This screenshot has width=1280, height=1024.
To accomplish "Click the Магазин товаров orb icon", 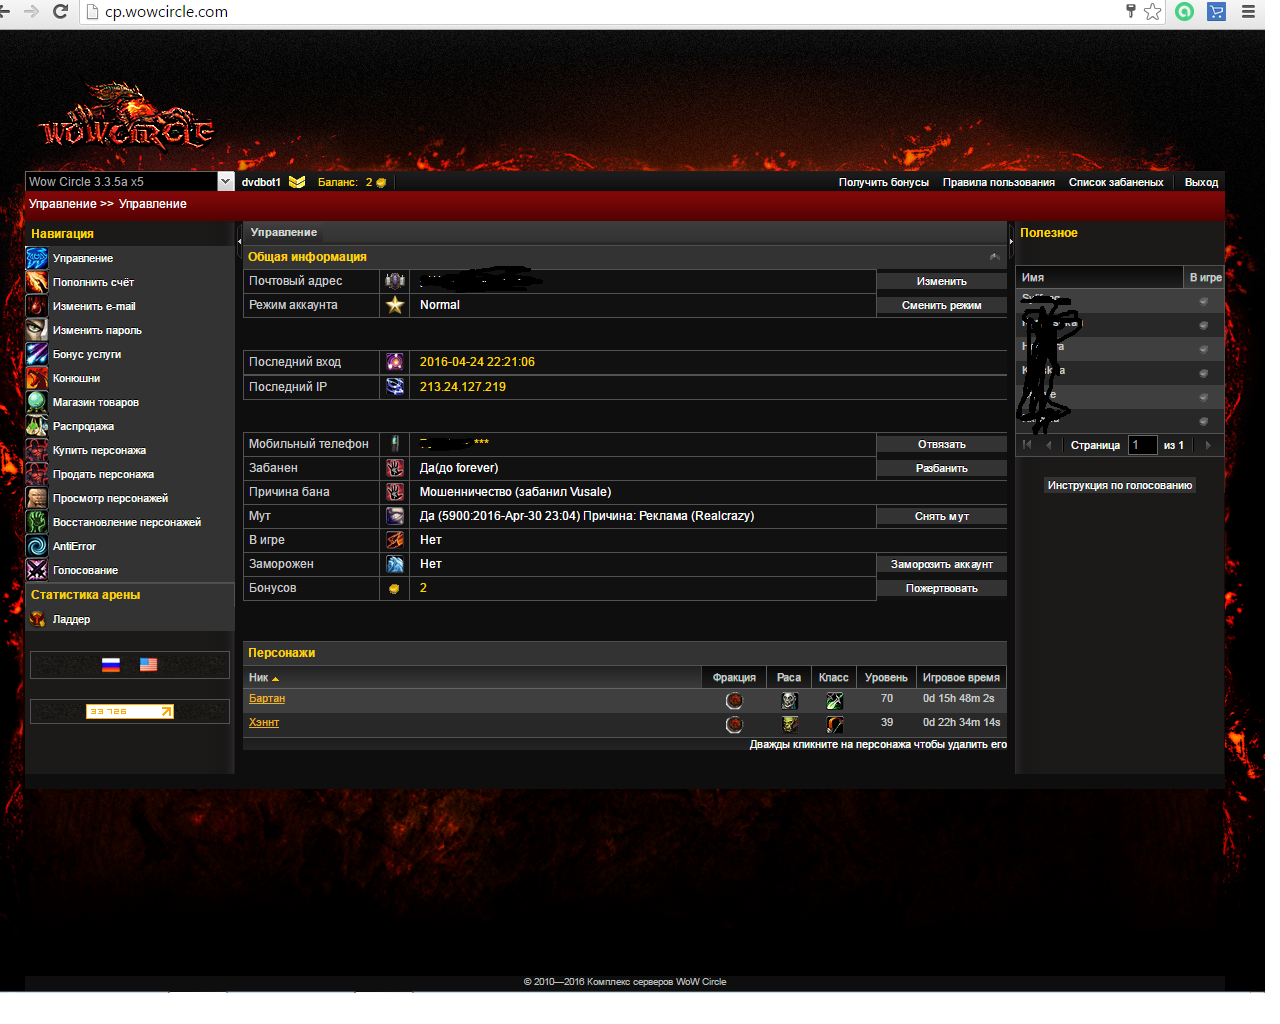I will pos(37,402).
